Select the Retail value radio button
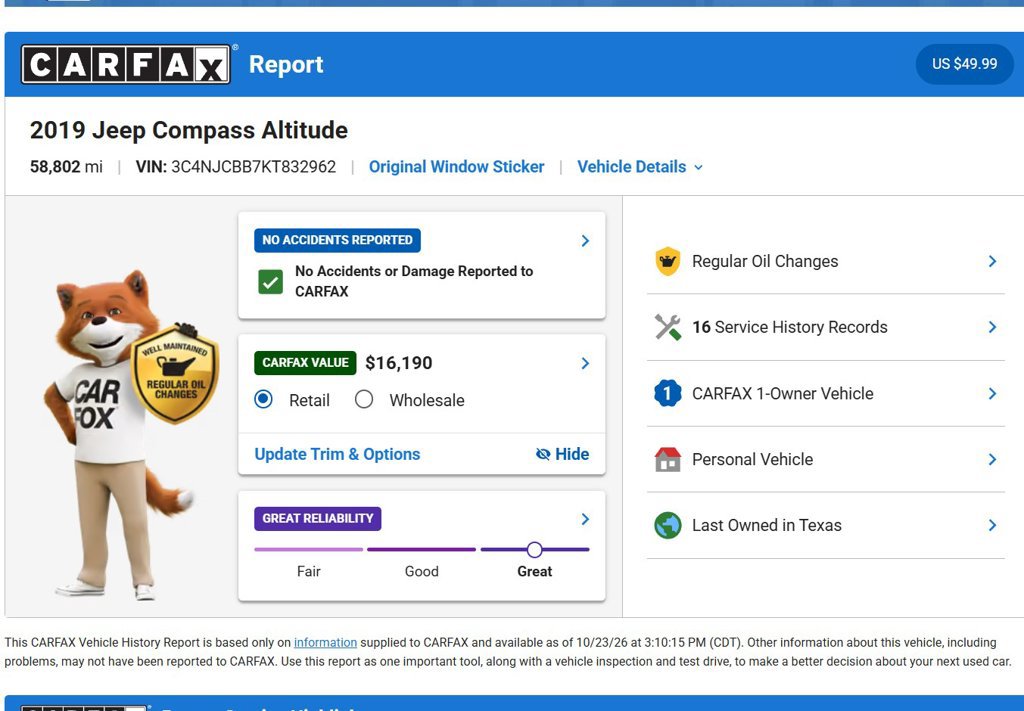Image resolution: width=1024 pixels, height=711 pixels. (x=263, y=399)
